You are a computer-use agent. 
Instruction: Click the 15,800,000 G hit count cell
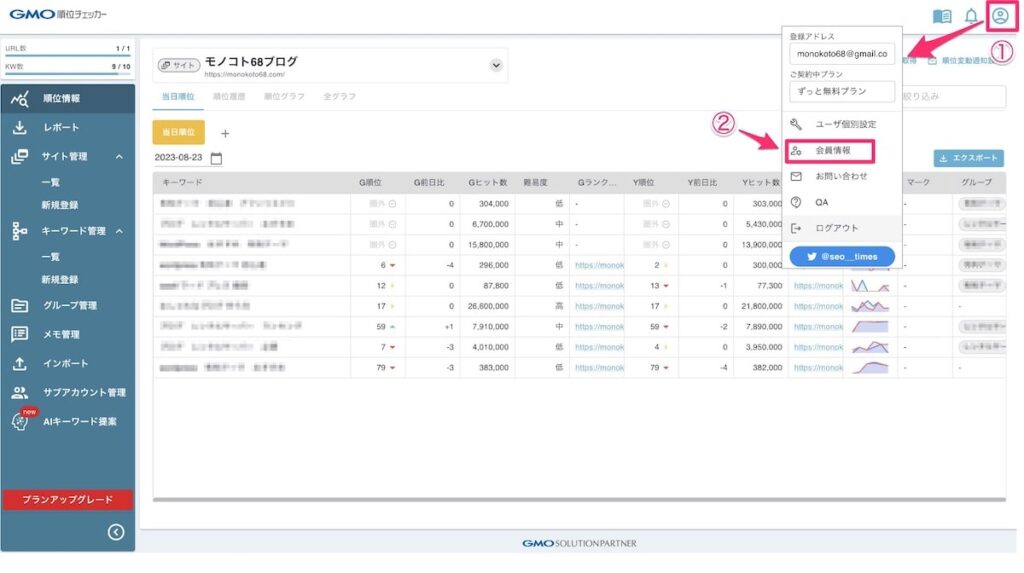click(487, 245)
